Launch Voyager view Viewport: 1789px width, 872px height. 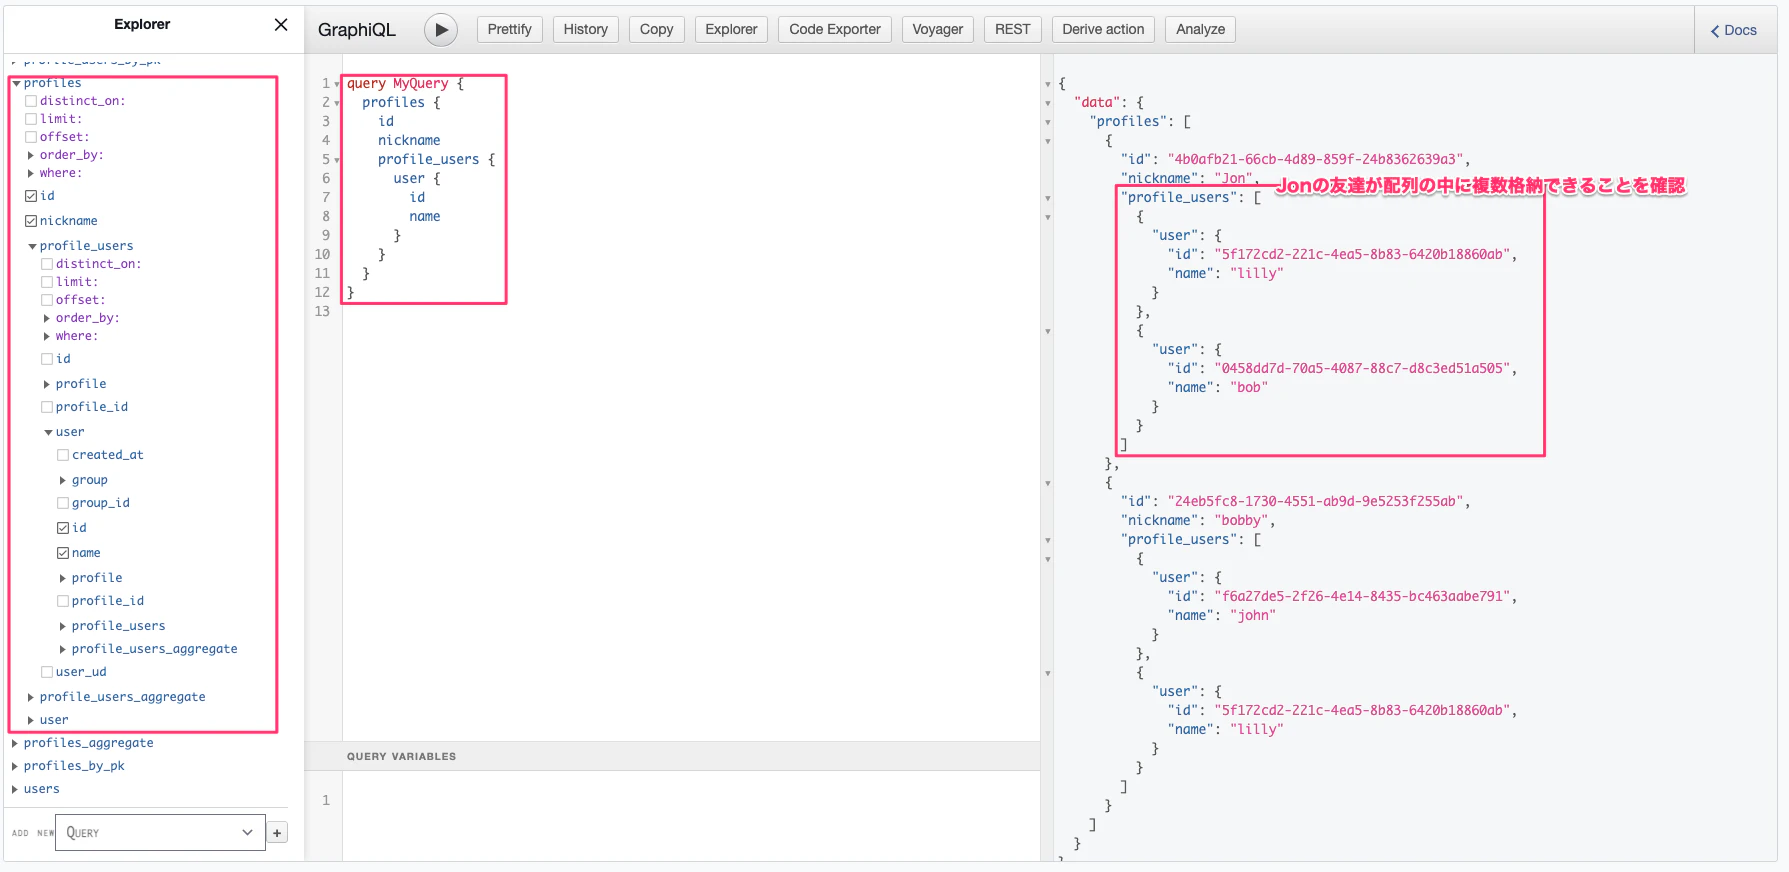(938, 30)
